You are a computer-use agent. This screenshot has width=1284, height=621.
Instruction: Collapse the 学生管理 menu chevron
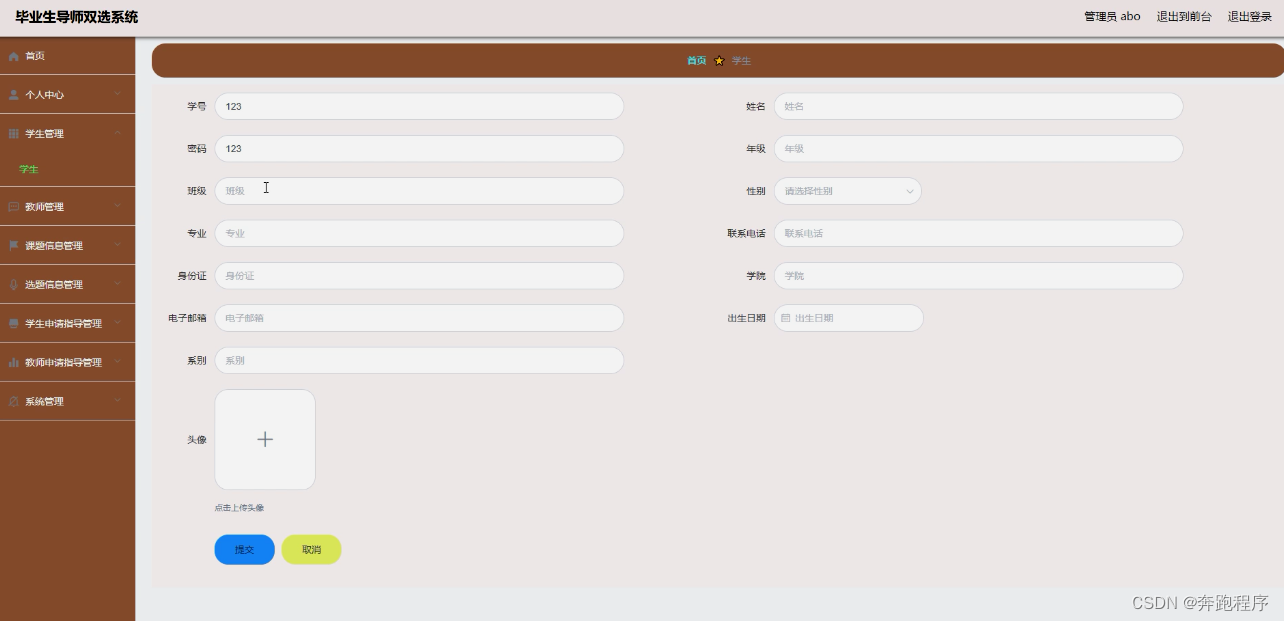tap(117, 134)
